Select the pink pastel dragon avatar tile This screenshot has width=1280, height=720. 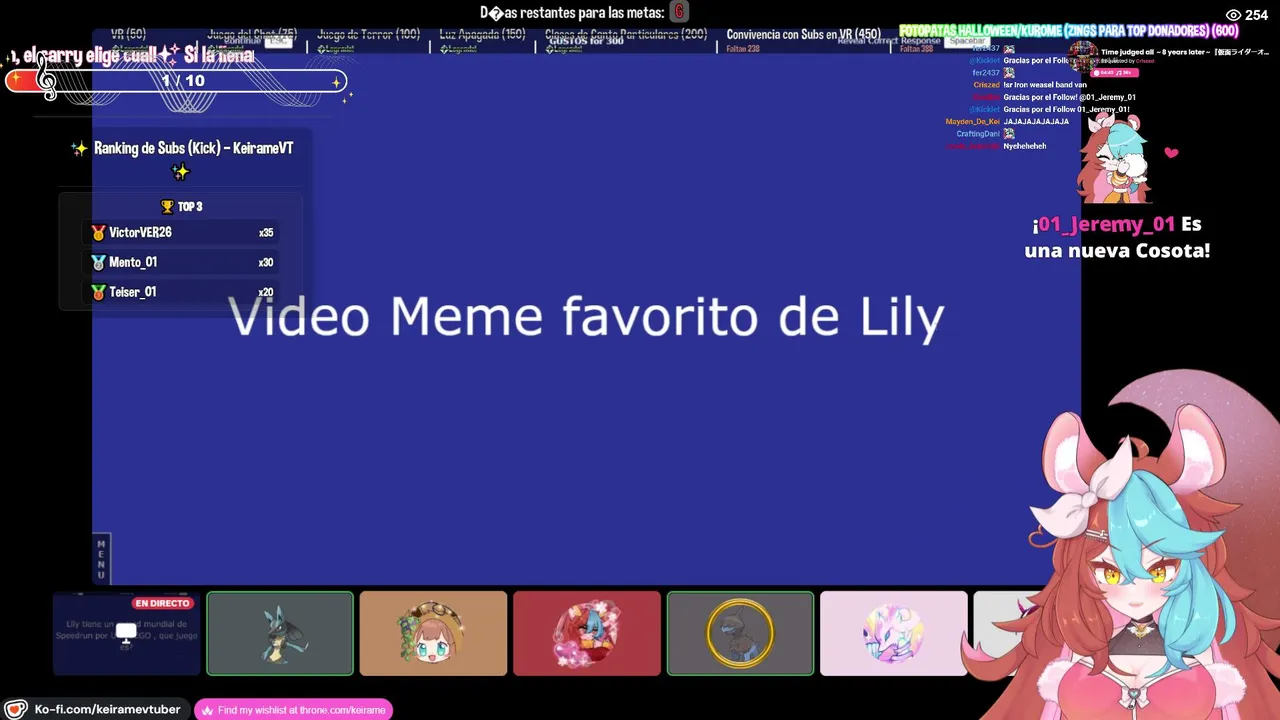coord(894,633)
